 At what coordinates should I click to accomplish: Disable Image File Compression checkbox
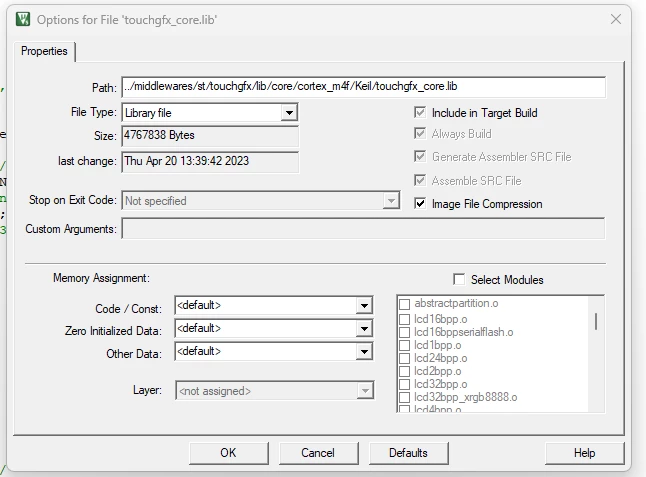click(420, 203)
